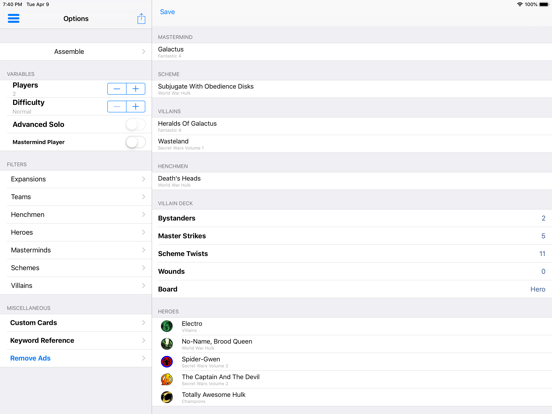Screen dimensions: 552x414
Task: Click The Captain And The Devil icon
Action: pyautogui.click(x=167, y=379)
